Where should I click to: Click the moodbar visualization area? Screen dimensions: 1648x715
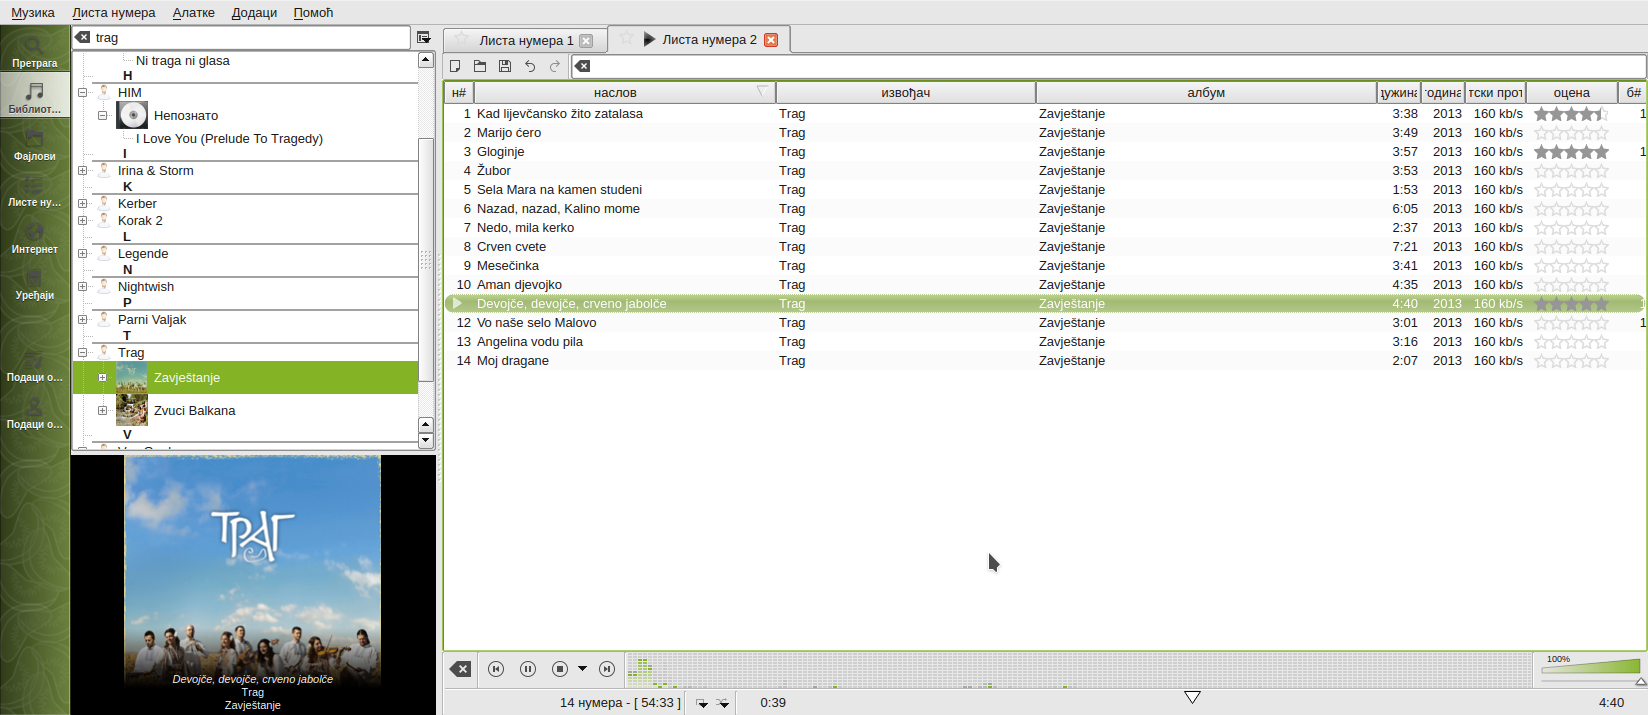click(x=1079, y=670)
